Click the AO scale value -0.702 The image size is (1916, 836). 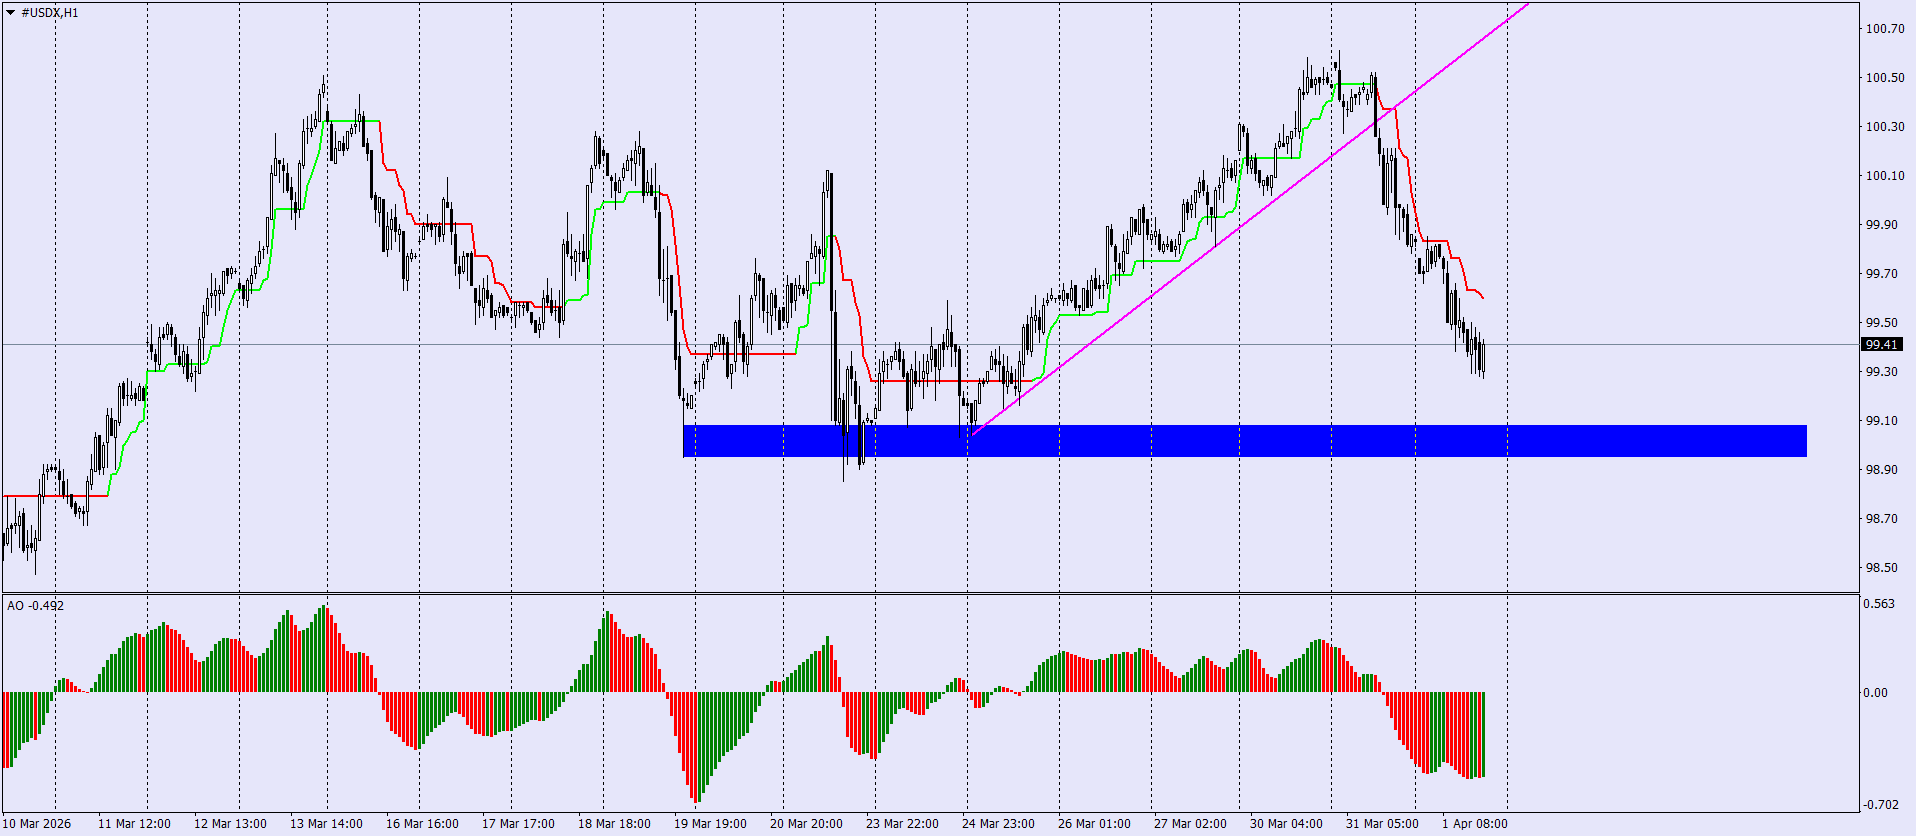[1881, 804]
